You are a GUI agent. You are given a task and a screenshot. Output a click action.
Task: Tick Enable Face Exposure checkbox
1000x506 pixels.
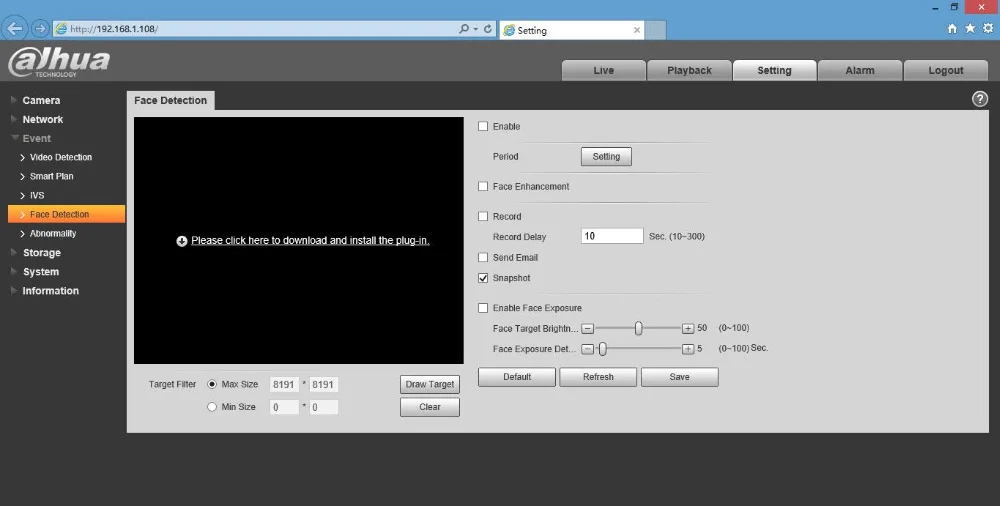[483, 308]
